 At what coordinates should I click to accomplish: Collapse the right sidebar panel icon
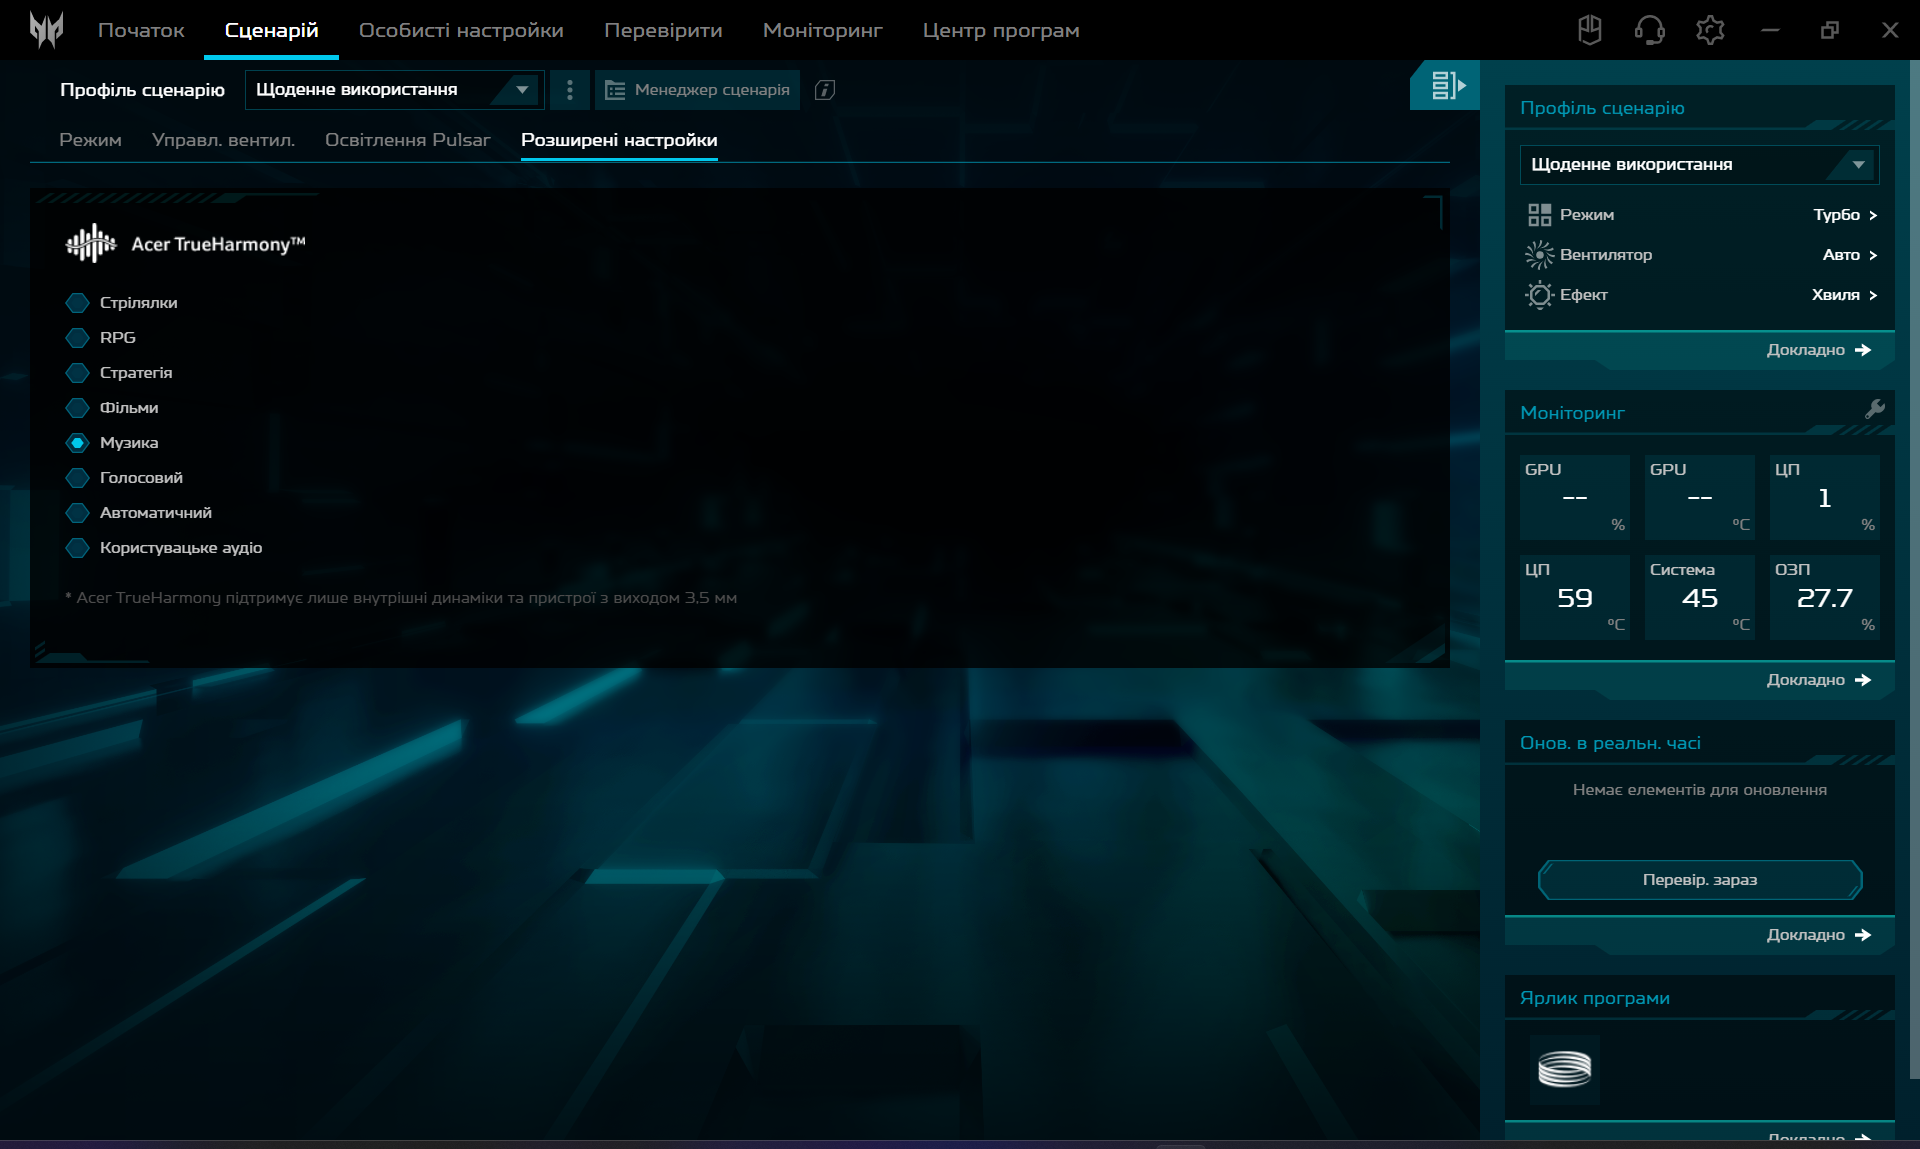[1446, 86]
